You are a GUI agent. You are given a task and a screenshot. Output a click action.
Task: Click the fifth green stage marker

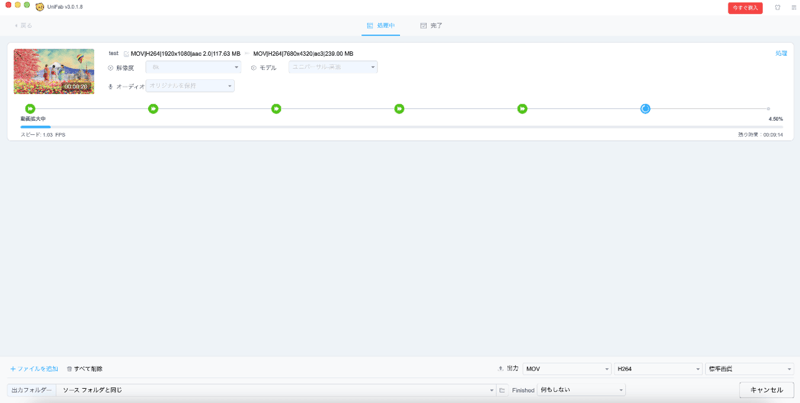click(x=522, y=109)
